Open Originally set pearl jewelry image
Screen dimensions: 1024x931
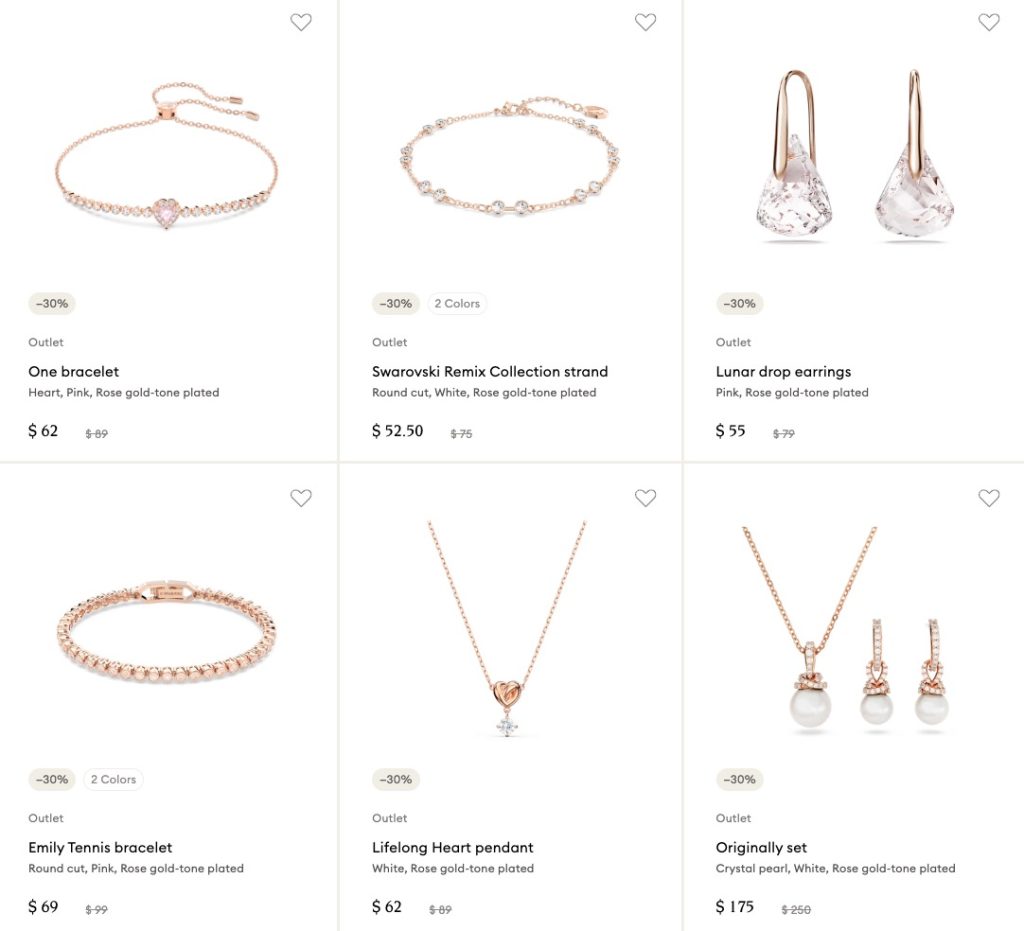pyautogui.click(x=846, y=628)
